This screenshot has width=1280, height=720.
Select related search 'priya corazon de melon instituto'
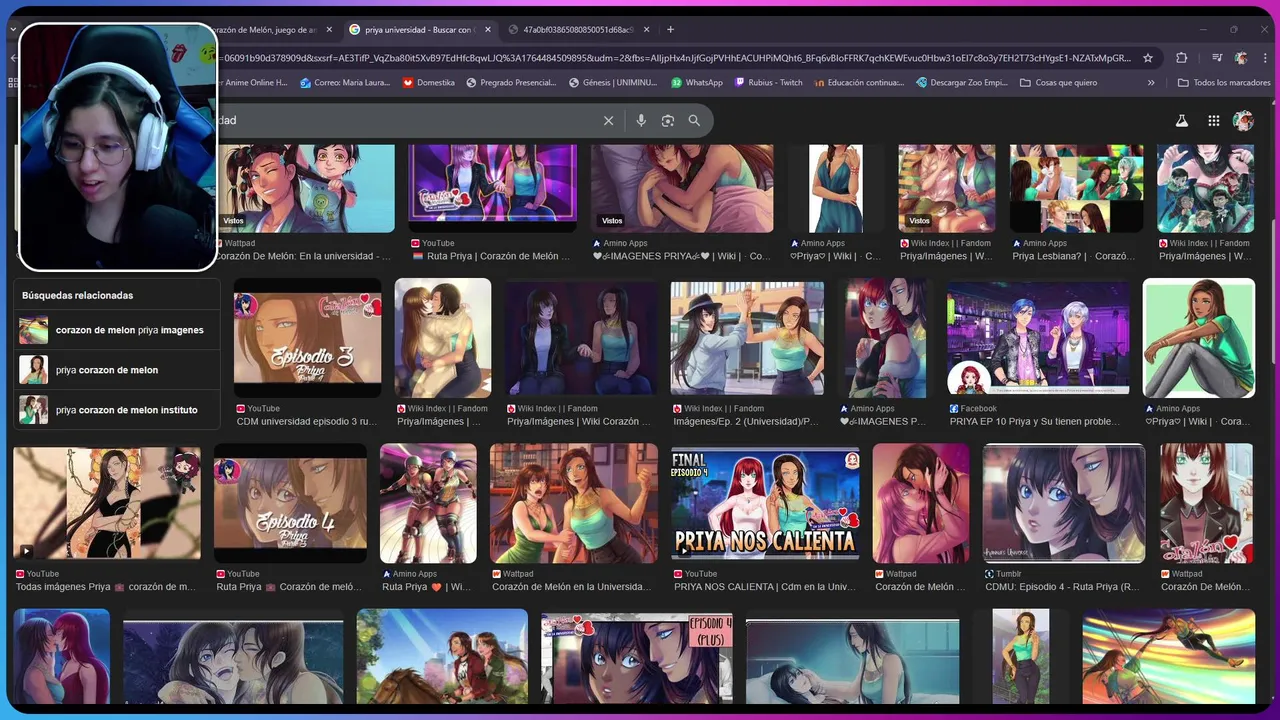tap(116, 410)
